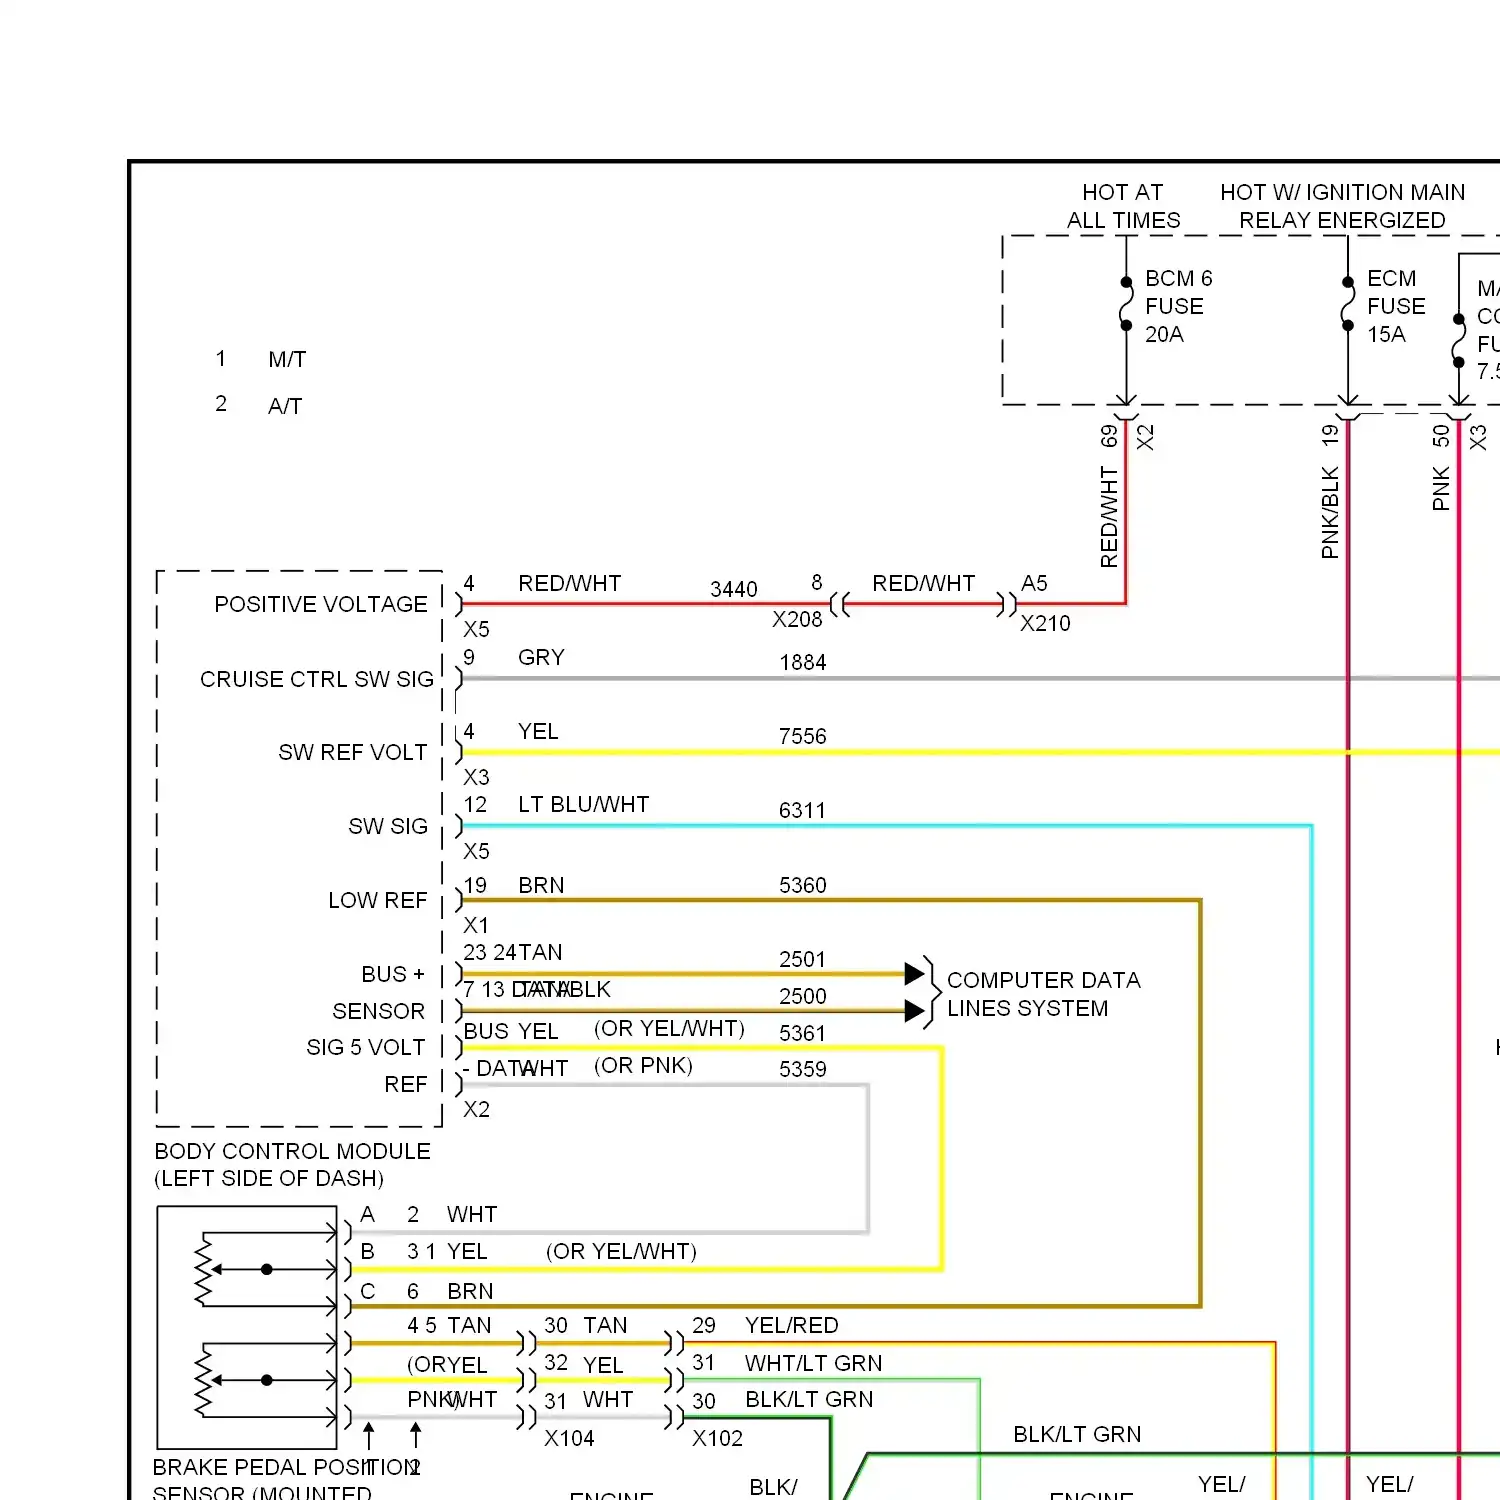This screenshot has width=1500, height=1500.
Task: Select the WHT/LT GRN wire label at pin 31
Action: coord(813,1363)
